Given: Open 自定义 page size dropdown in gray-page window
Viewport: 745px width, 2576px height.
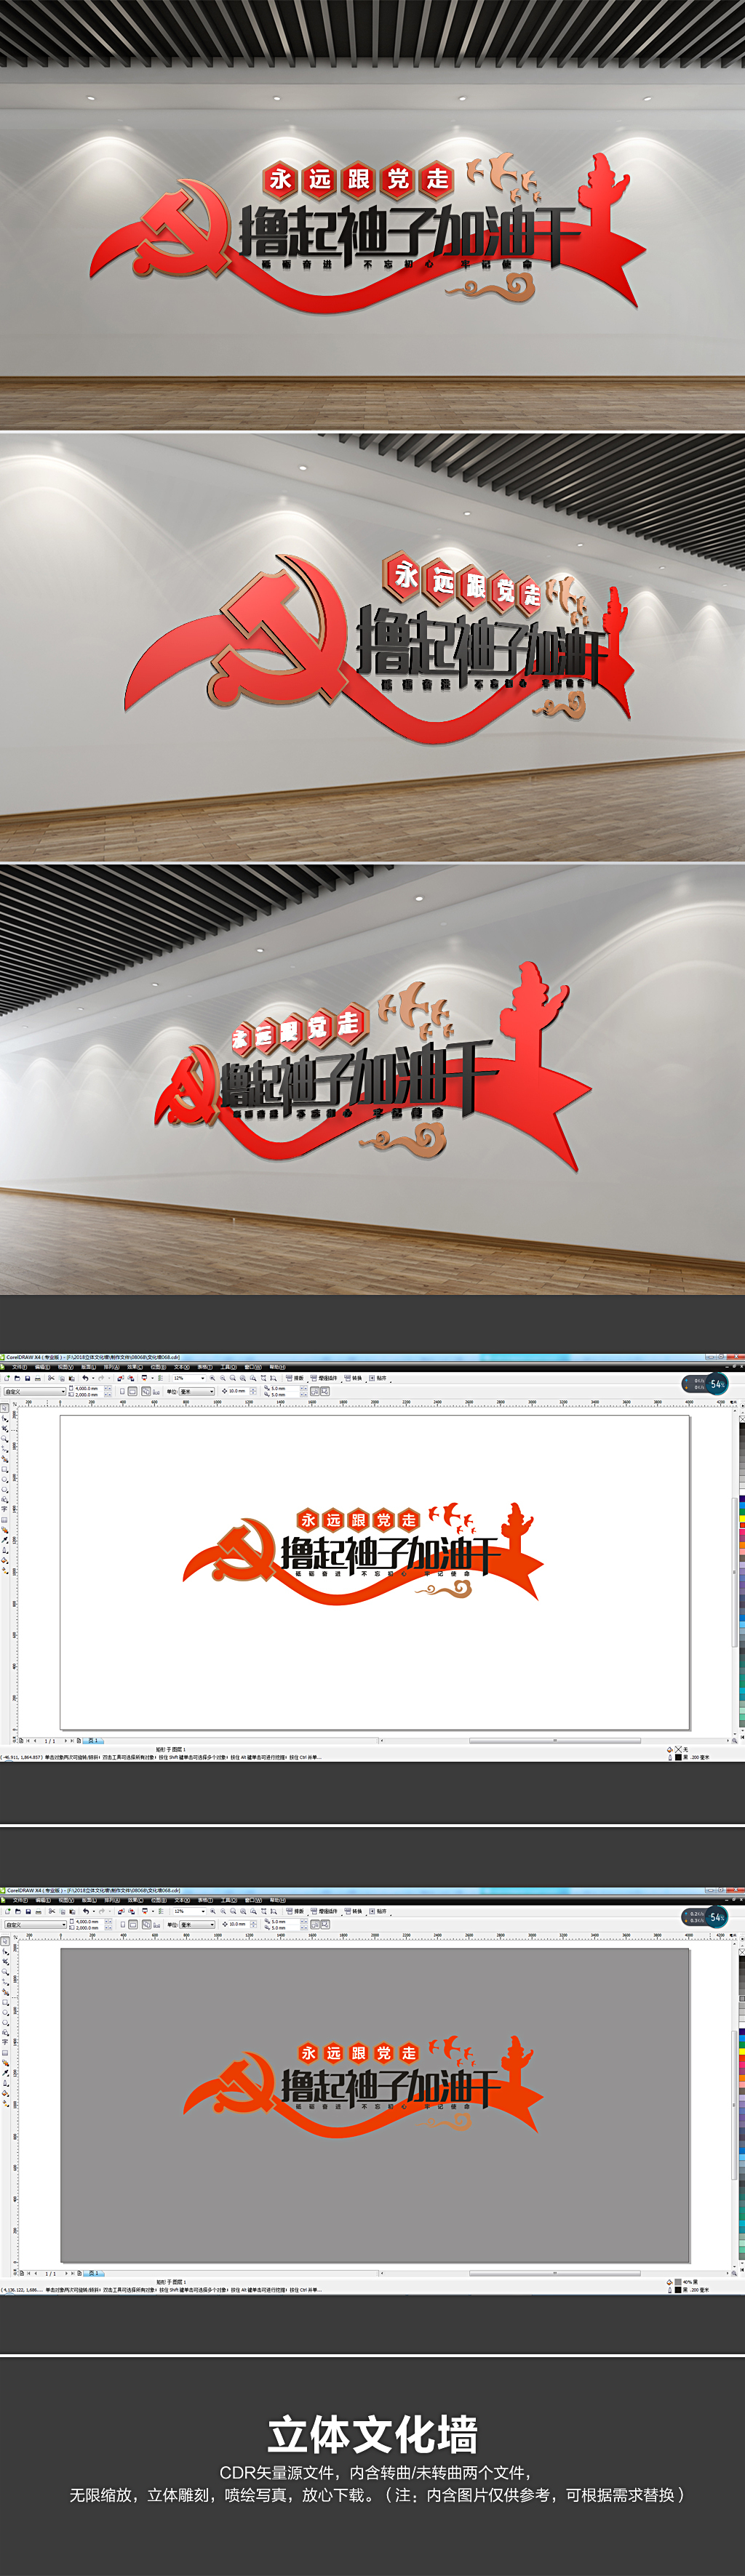Looking at the screenshot, I should tap(34, 1924).
